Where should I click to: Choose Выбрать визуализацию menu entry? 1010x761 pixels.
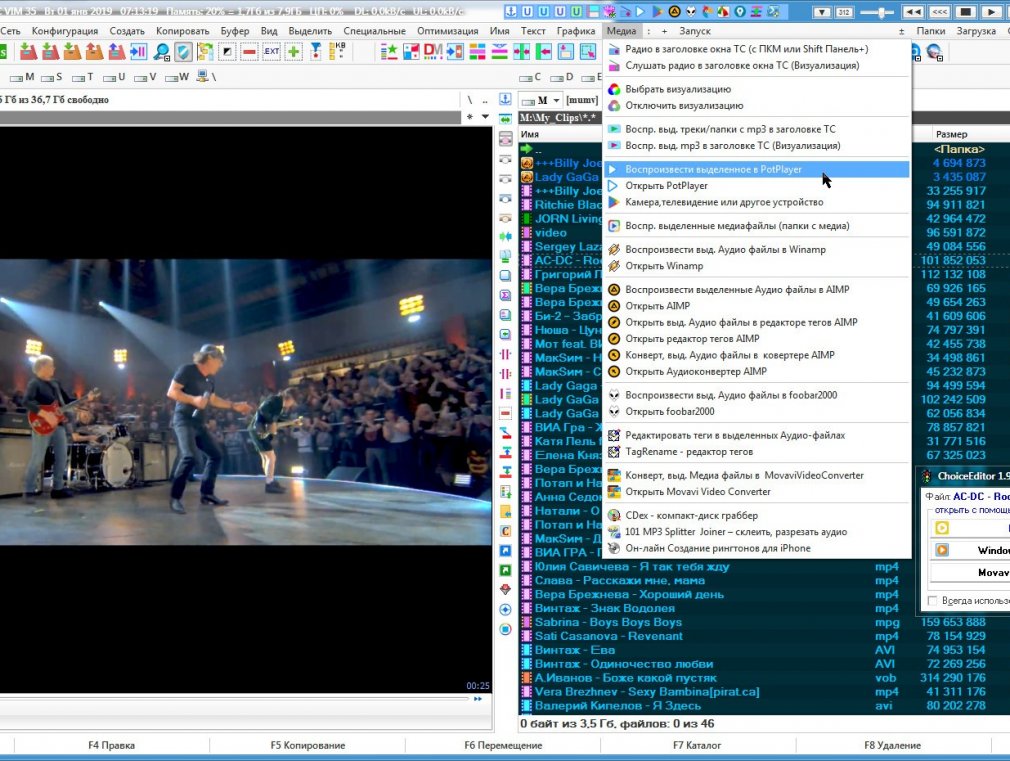758,89
